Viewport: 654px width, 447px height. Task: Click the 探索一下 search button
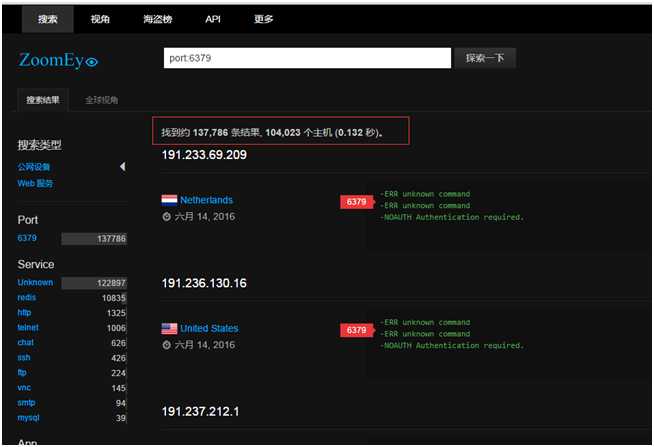pos(485,58)
